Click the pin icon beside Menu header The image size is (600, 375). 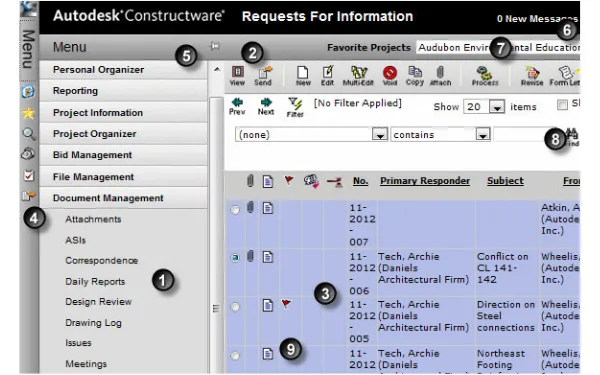click(215, 46)
